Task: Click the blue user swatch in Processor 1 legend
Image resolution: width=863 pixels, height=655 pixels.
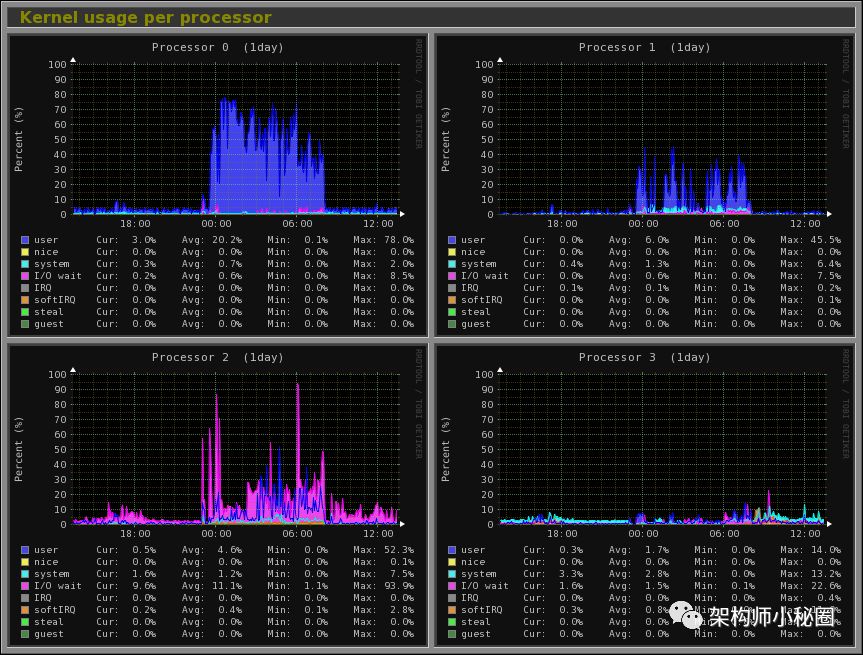Action: [x=452, y=240]
